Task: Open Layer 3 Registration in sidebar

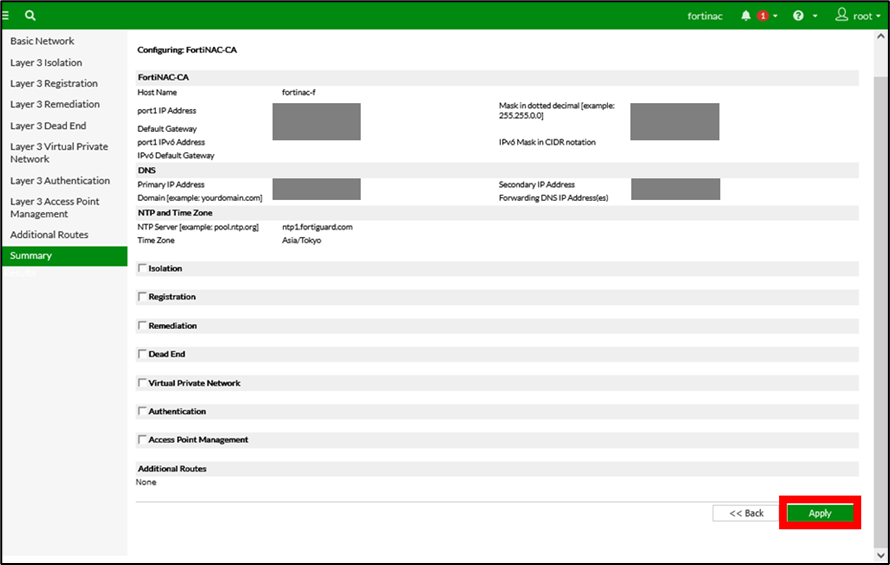Action: (x=54, y=83)
